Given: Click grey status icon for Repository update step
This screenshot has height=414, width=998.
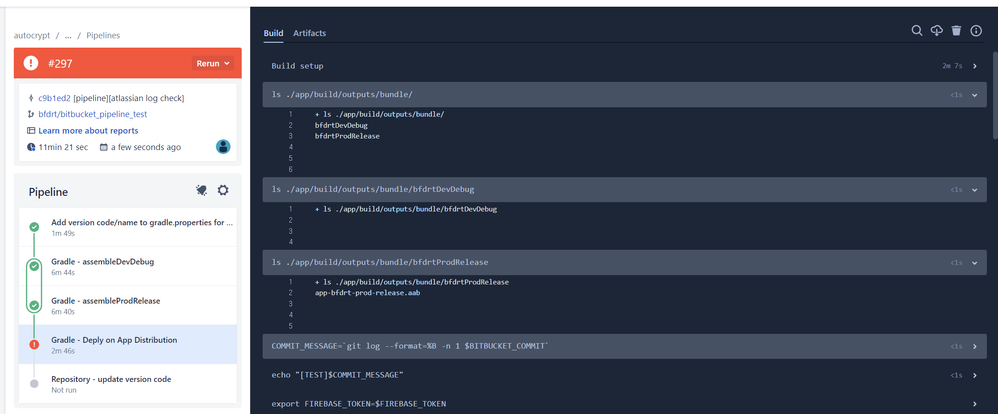Looking at the screenshot, I should 34,383.
